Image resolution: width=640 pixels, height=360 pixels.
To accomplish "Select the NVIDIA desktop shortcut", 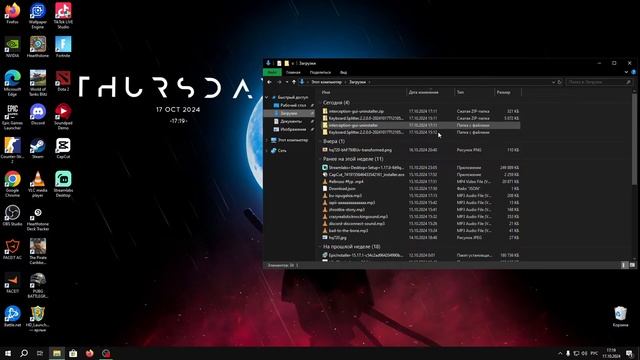I will coord(12,47).
